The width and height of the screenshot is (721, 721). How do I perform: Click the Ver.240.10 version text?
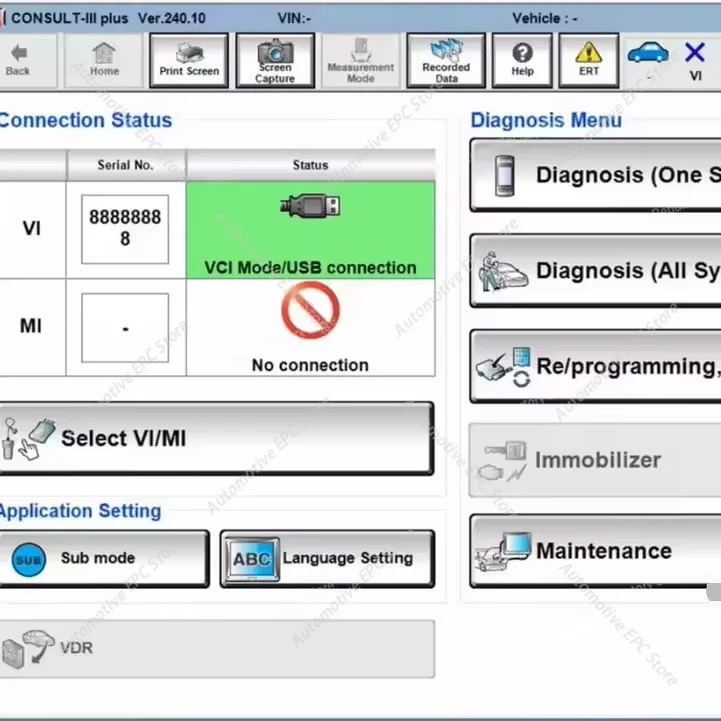pos(172,18)
